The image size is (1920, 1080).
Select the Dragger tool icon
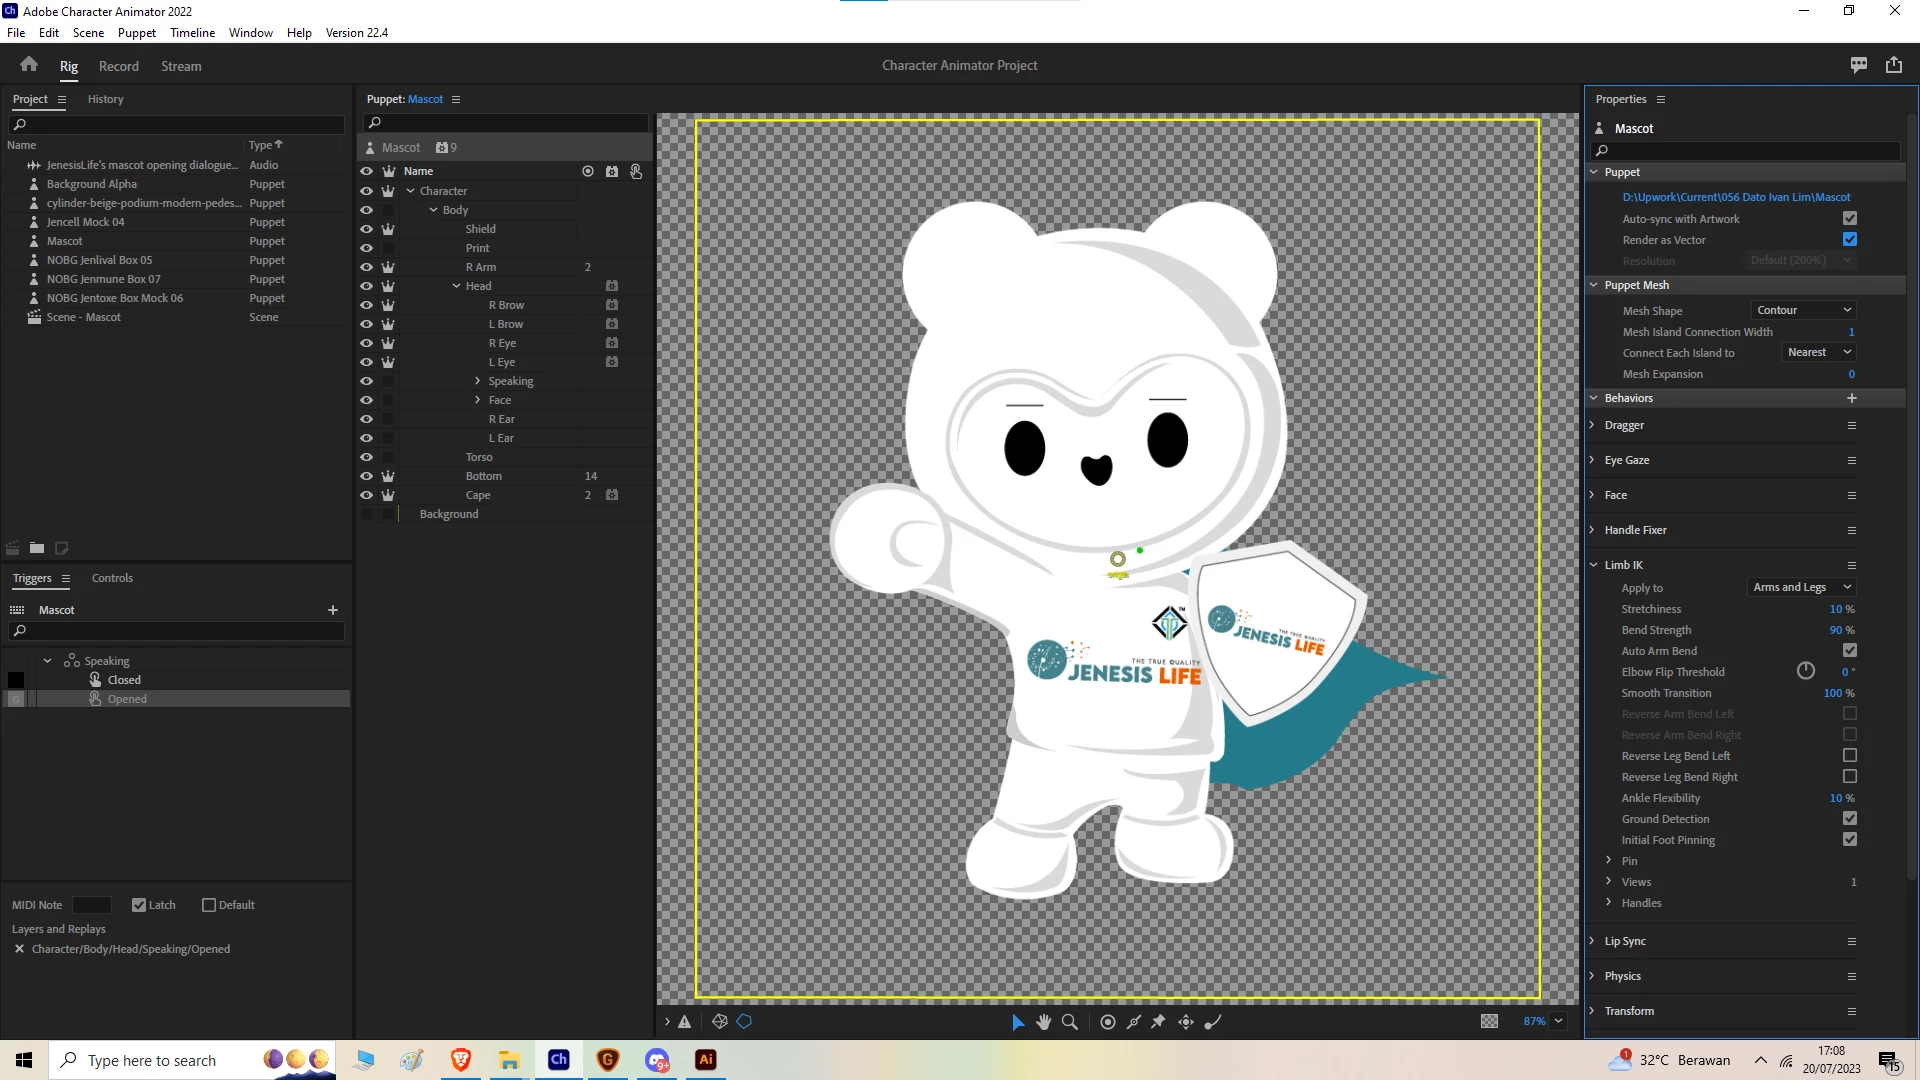pyautogui.click(x=1186, y=1022)
